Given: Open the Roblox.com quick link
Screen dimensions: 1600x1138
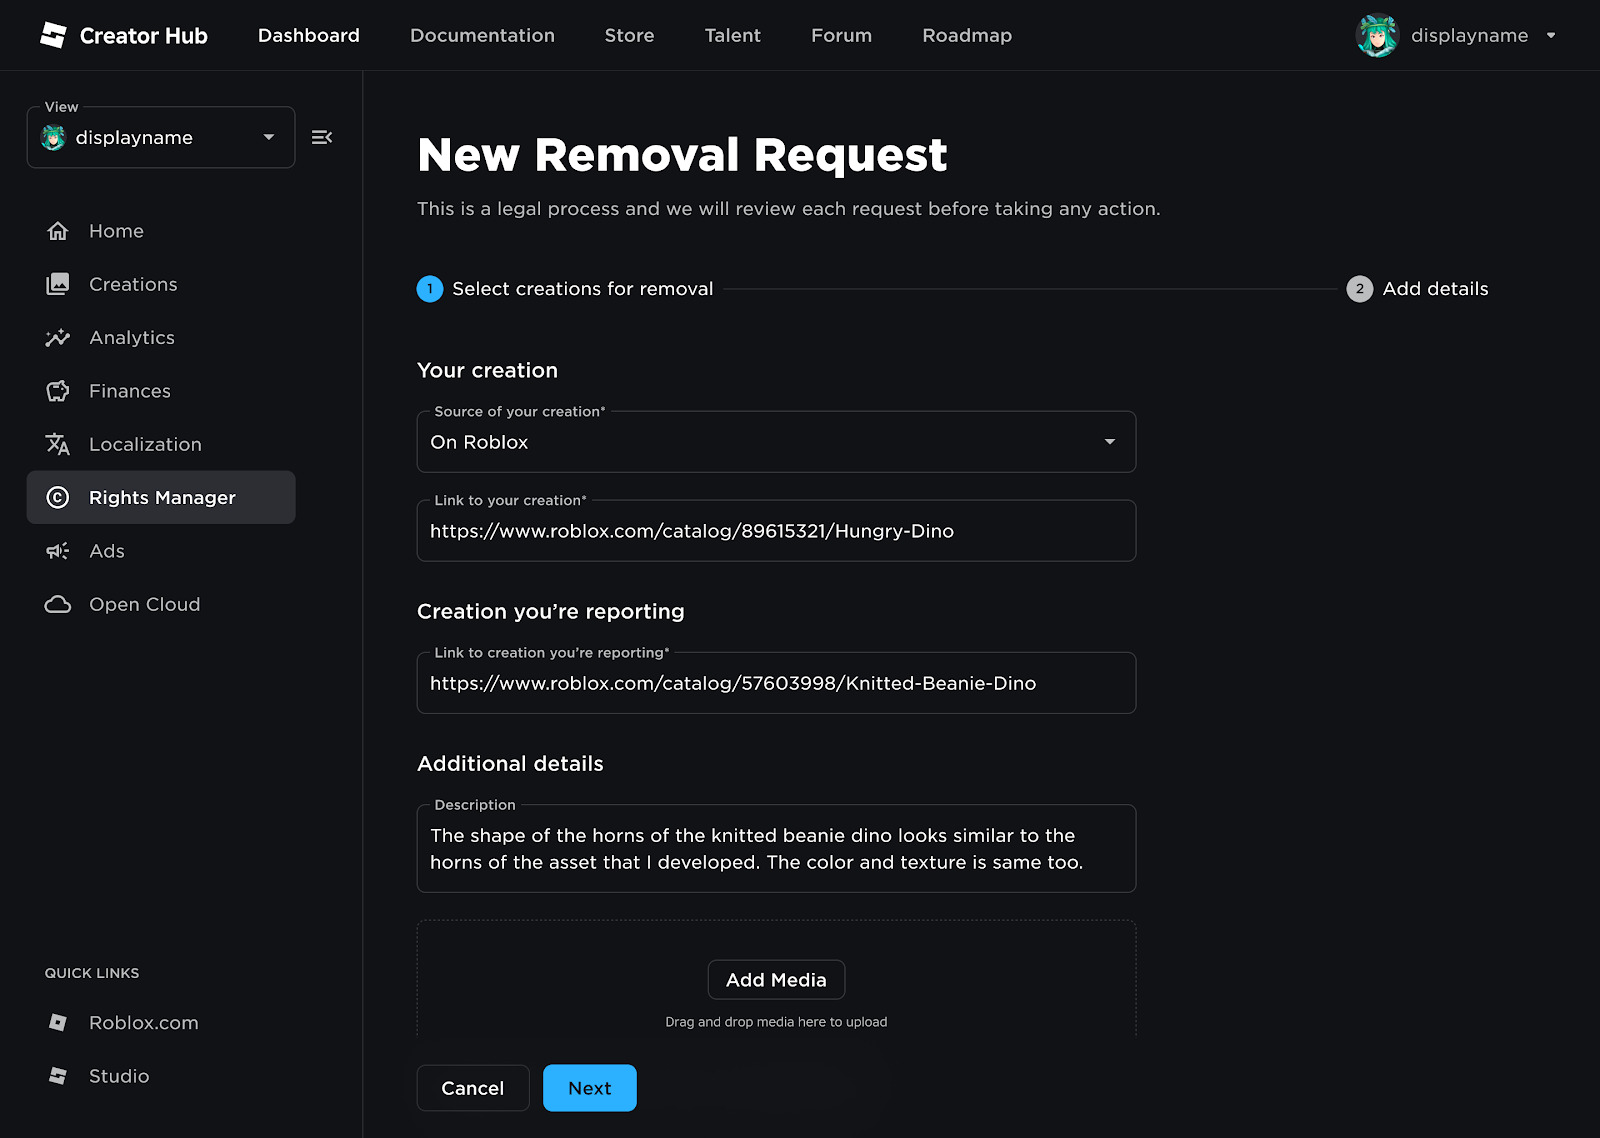Looking at the screenshot, I should [143, 1023].
